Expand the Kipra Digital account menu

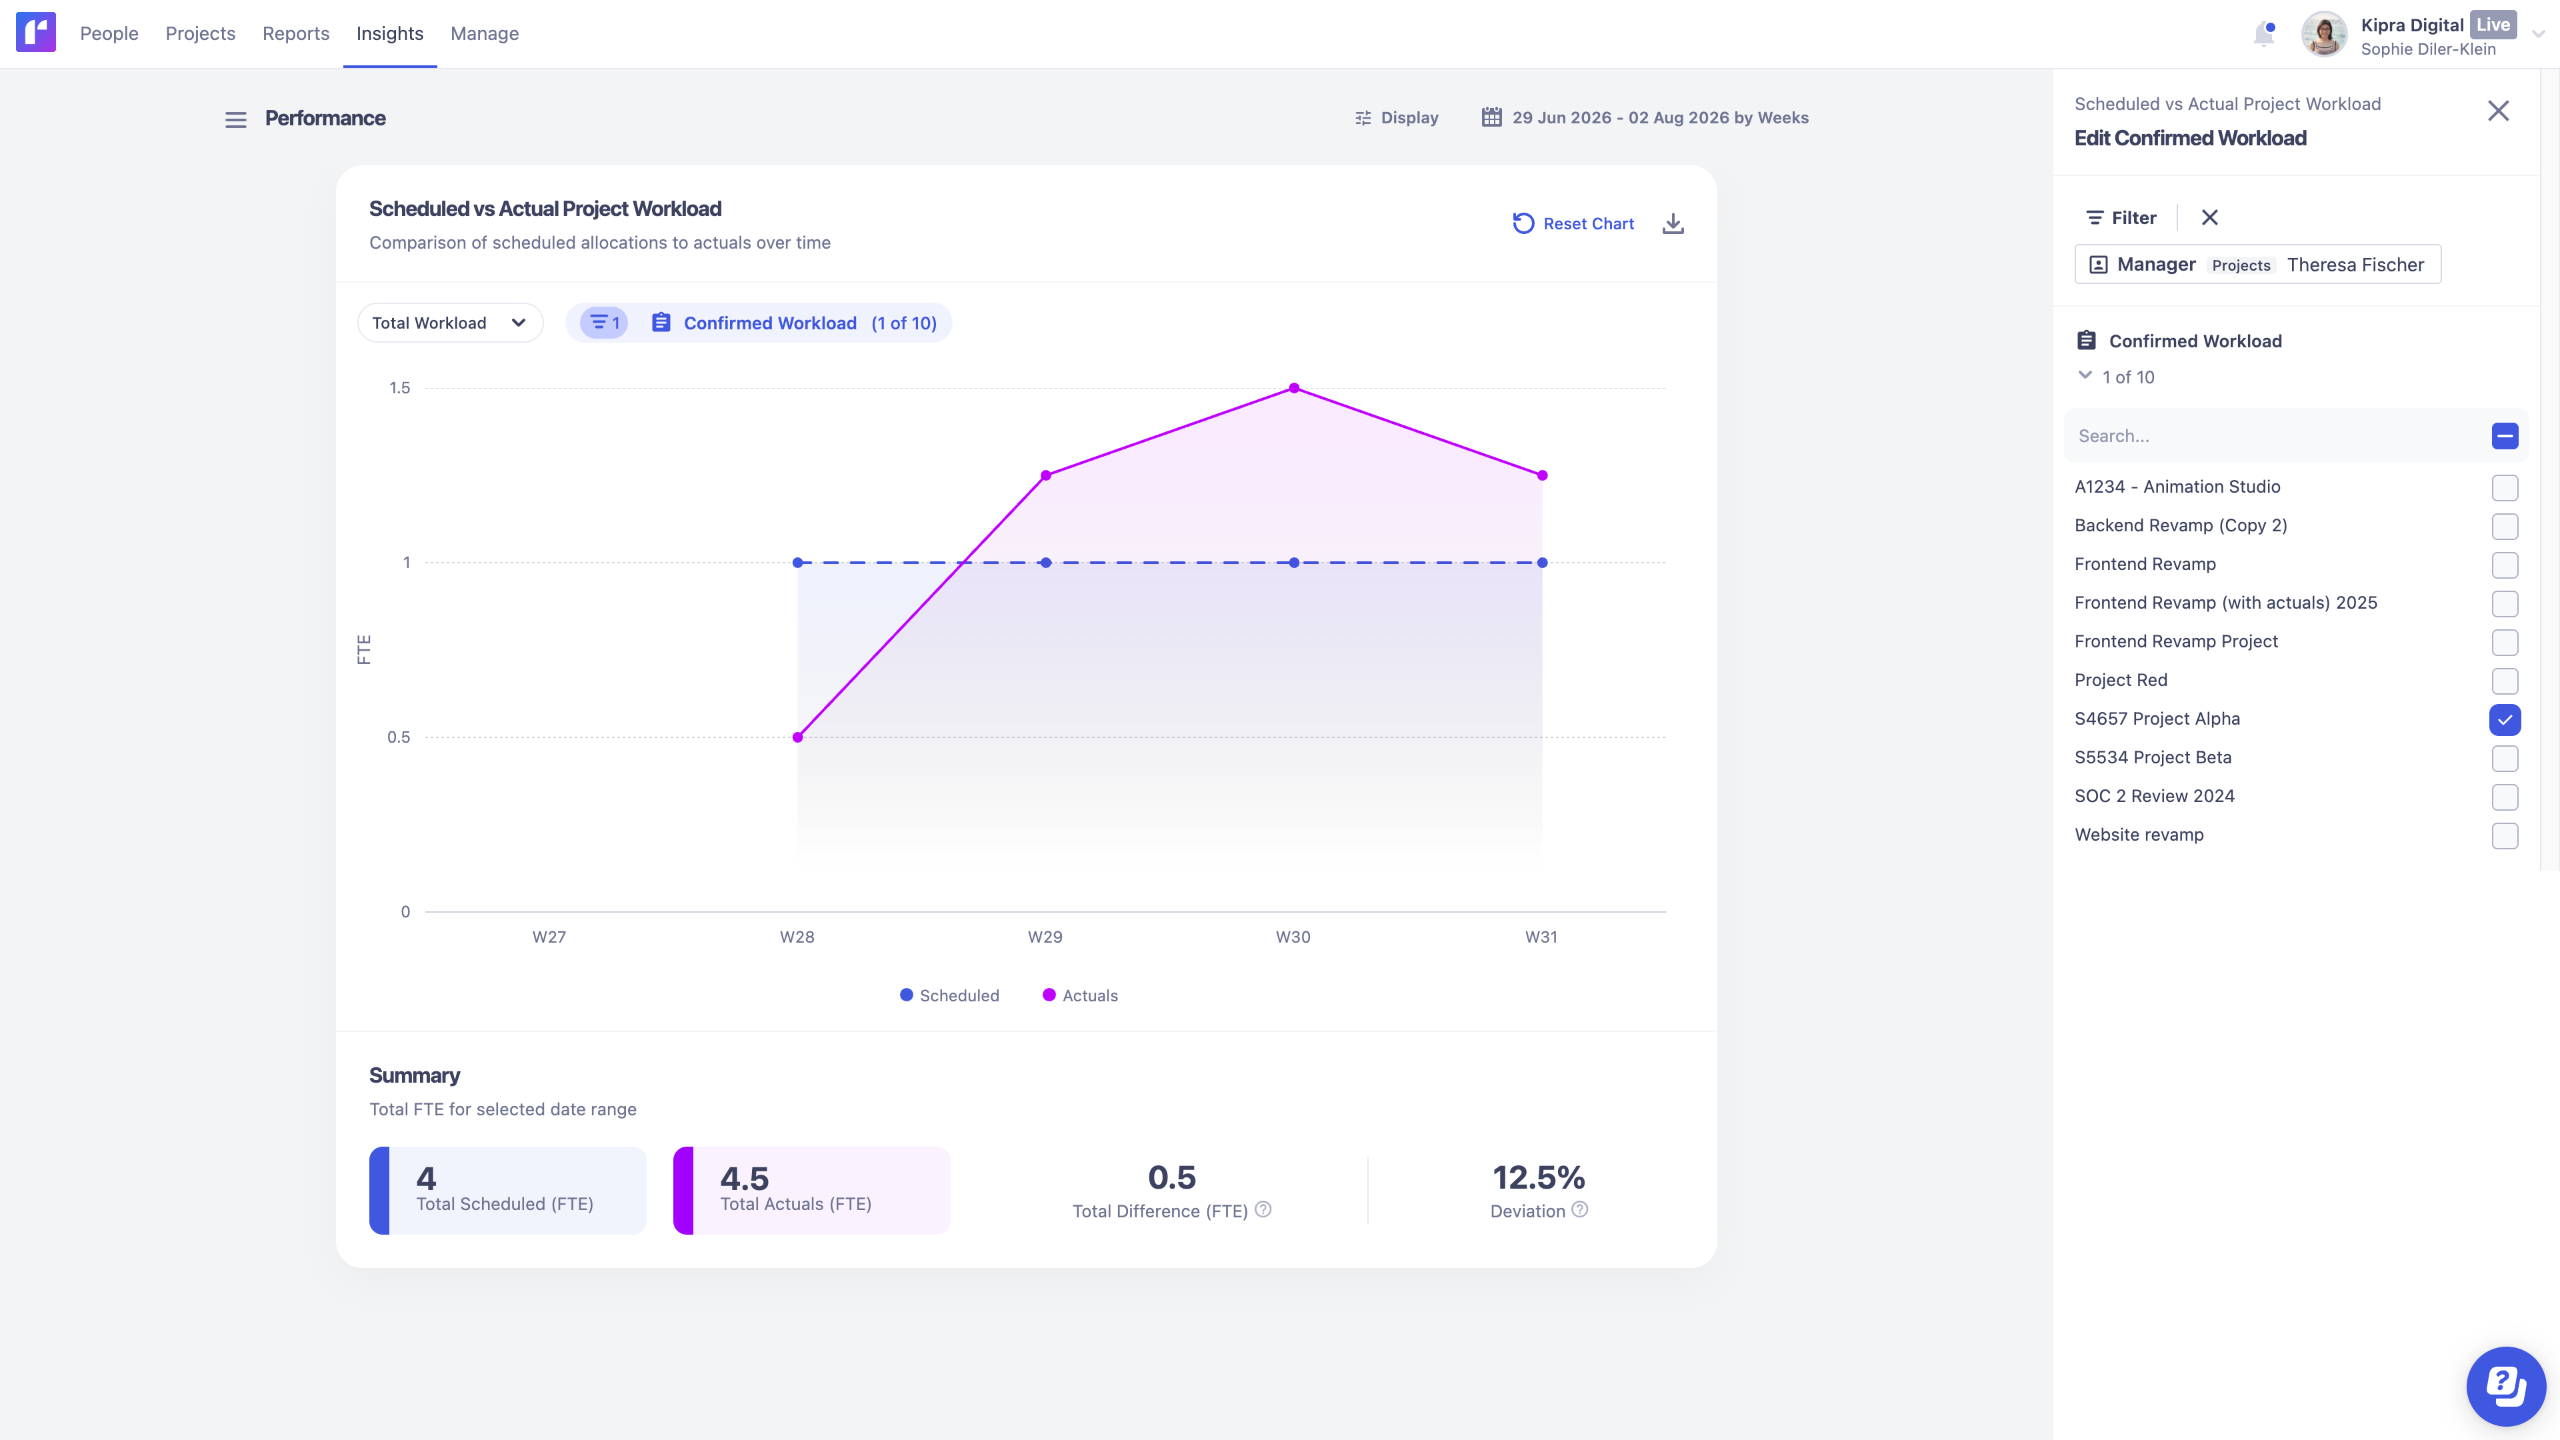(x=2538, y=35)
